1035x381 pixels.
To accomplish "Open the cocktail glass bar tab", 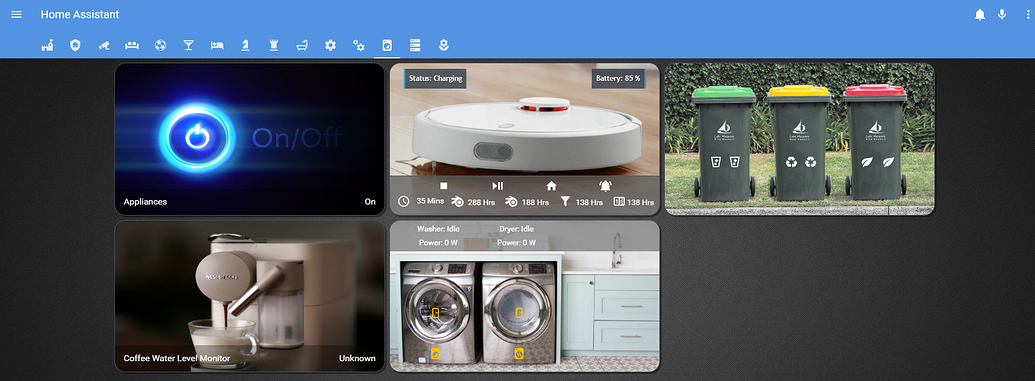I will point(189,45).
